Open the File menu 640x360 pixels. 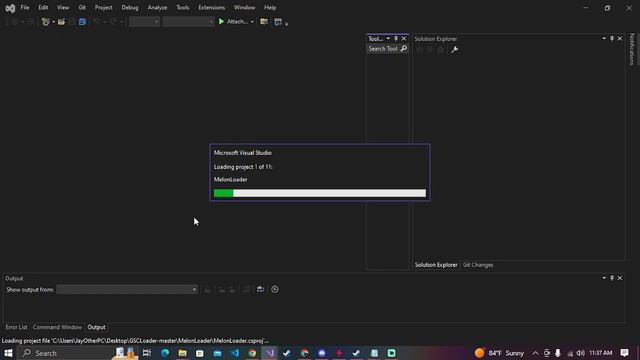pyautogui.click(x=24, y=7)
